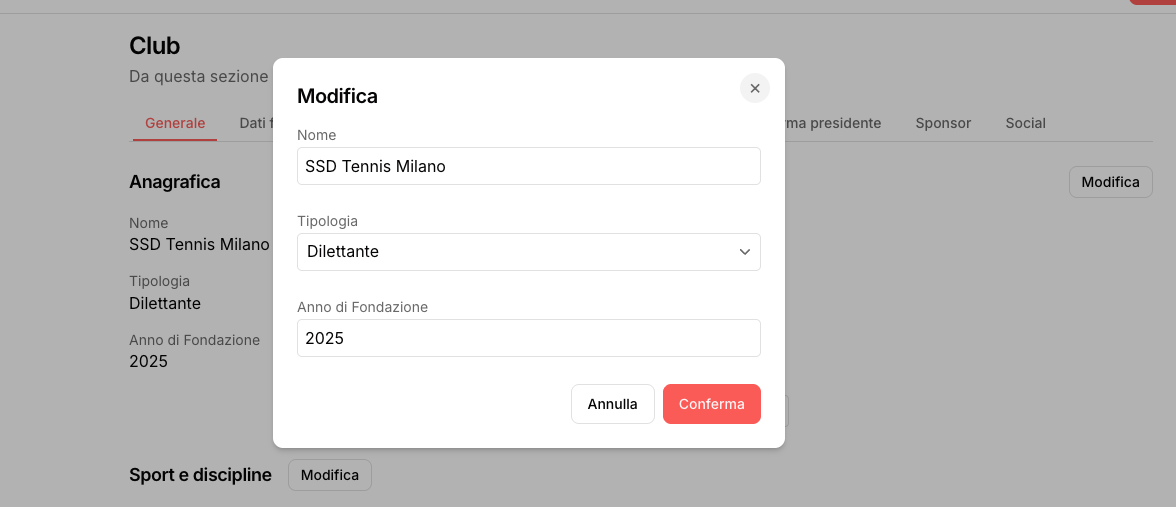Screen dimensions: 1176x507
Task: Close the Modifica dialog with the X icon
Action: (x=755, y=88)
